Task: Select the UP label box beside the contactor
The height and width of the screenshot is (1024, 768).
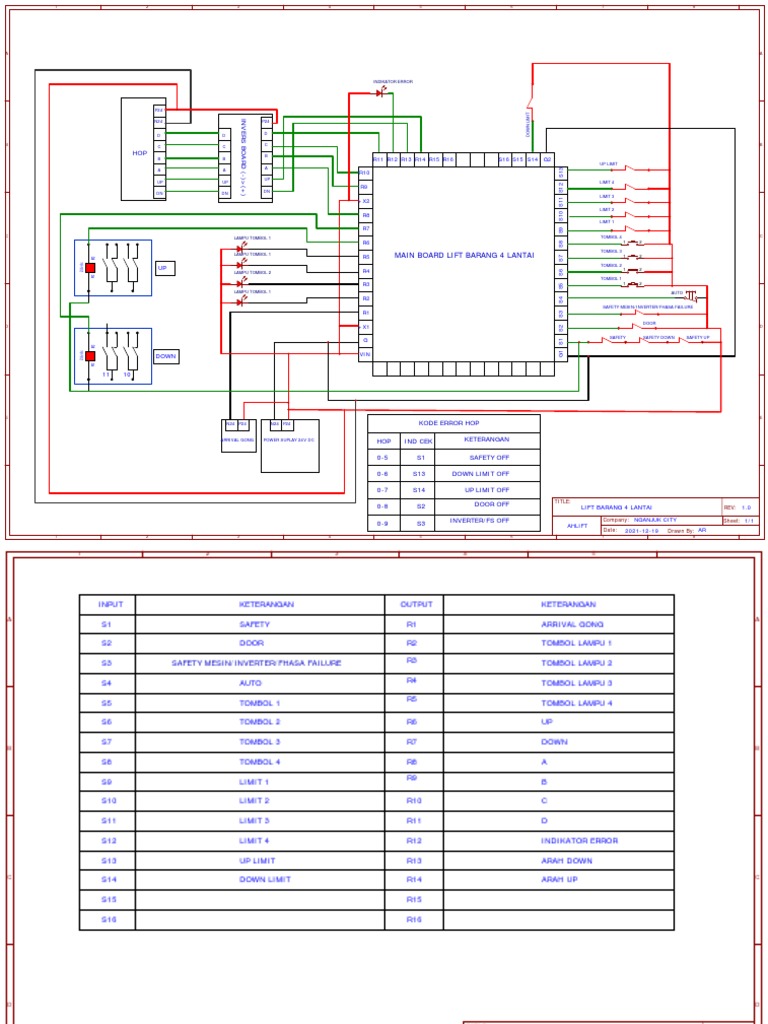Action: pyautogui.click(x=165, y=268)
